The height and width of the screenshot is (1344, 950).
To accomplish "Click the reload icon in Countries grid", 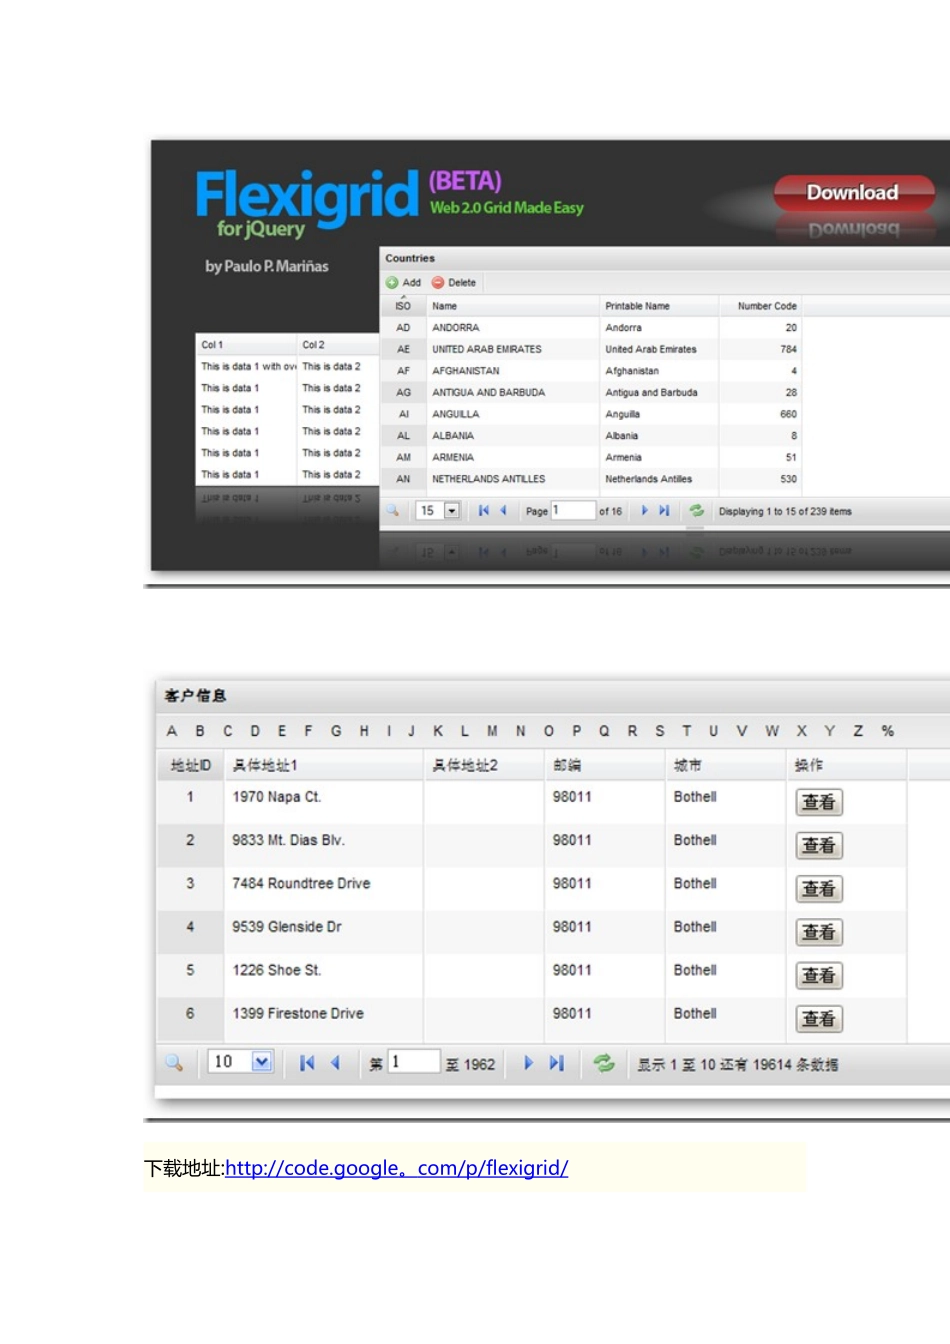I will [x=697, y=511].
